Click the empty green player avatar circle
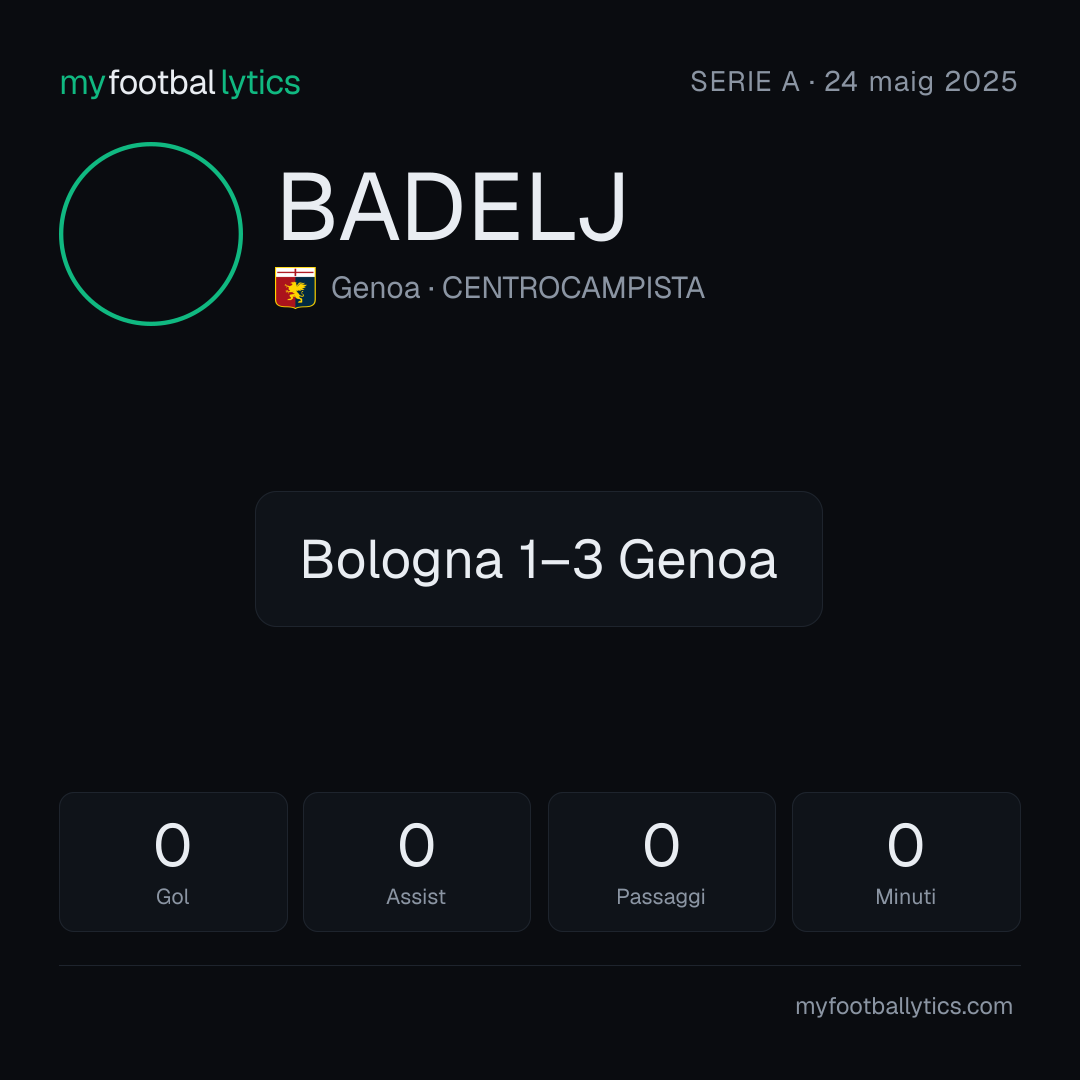Viewport: 1080px width, 1080px height. (x=151, y=233)
